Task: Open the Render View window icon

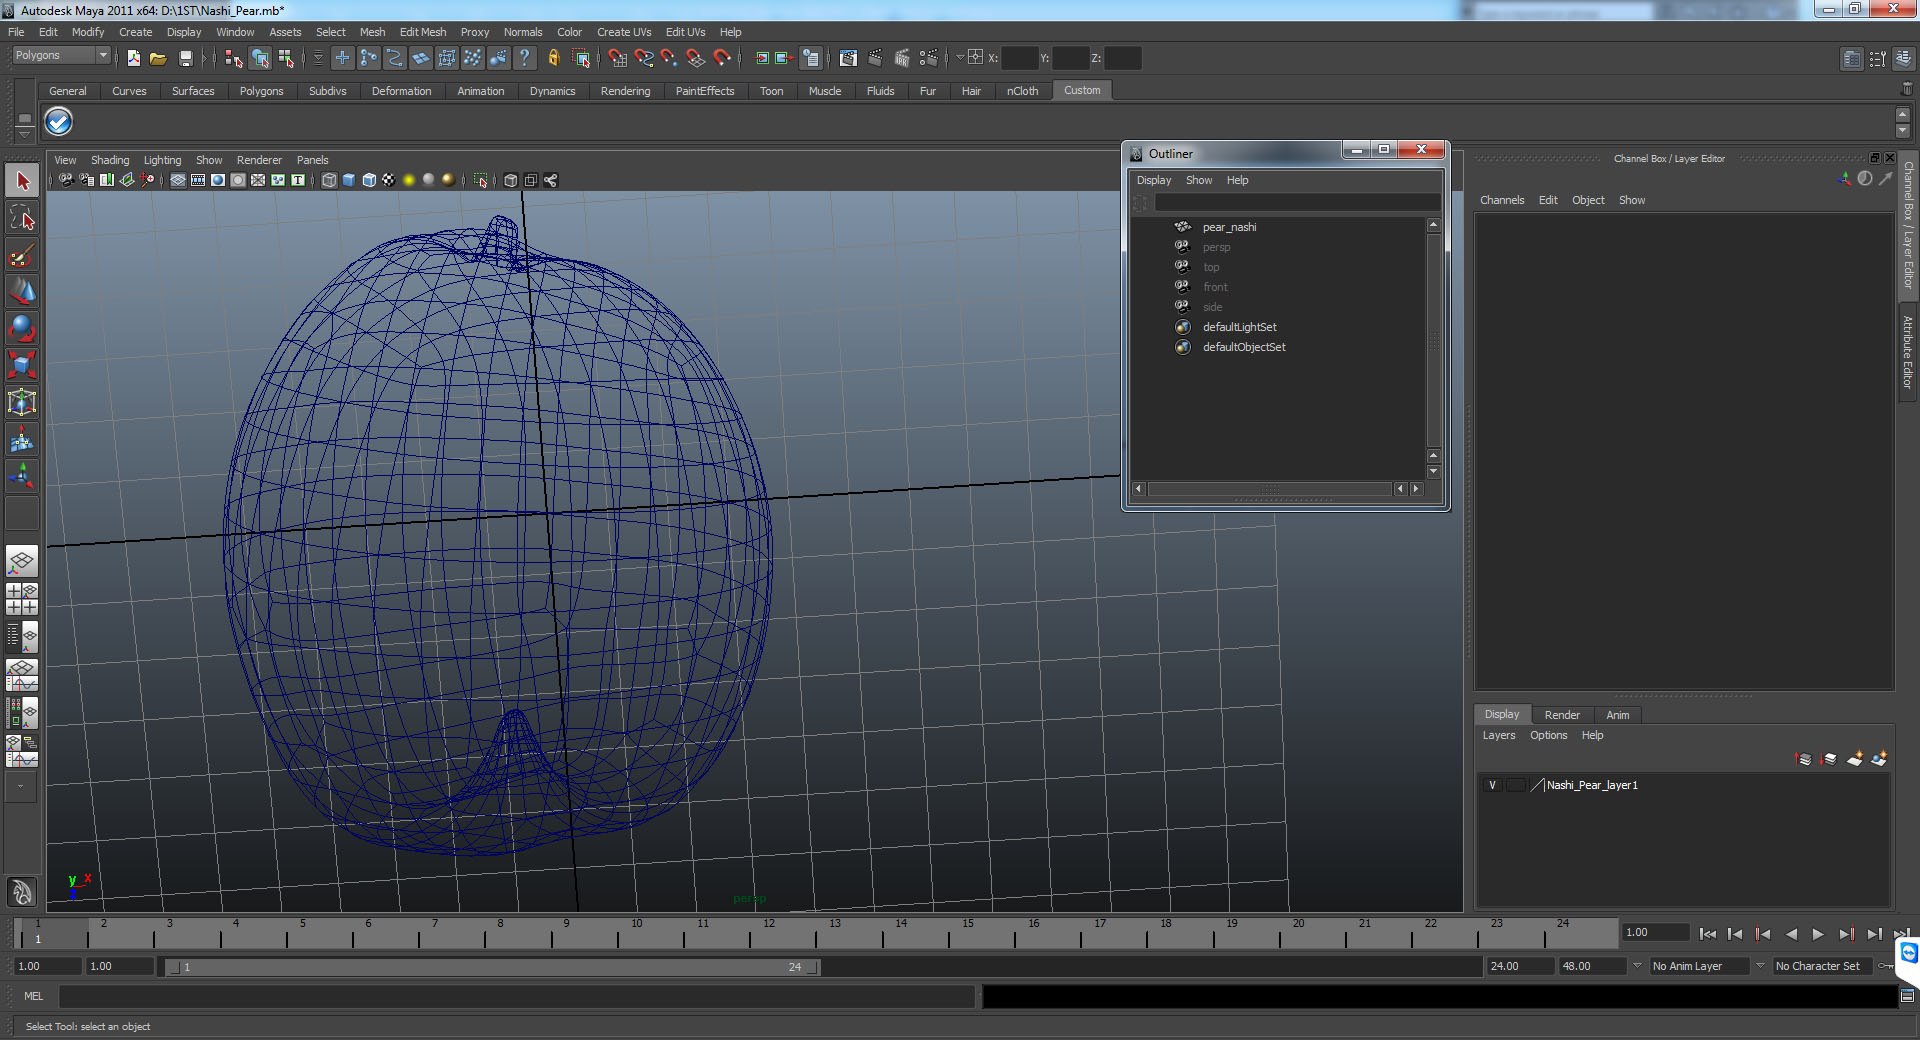Action: pyautogui.click(x=848, y=58)
